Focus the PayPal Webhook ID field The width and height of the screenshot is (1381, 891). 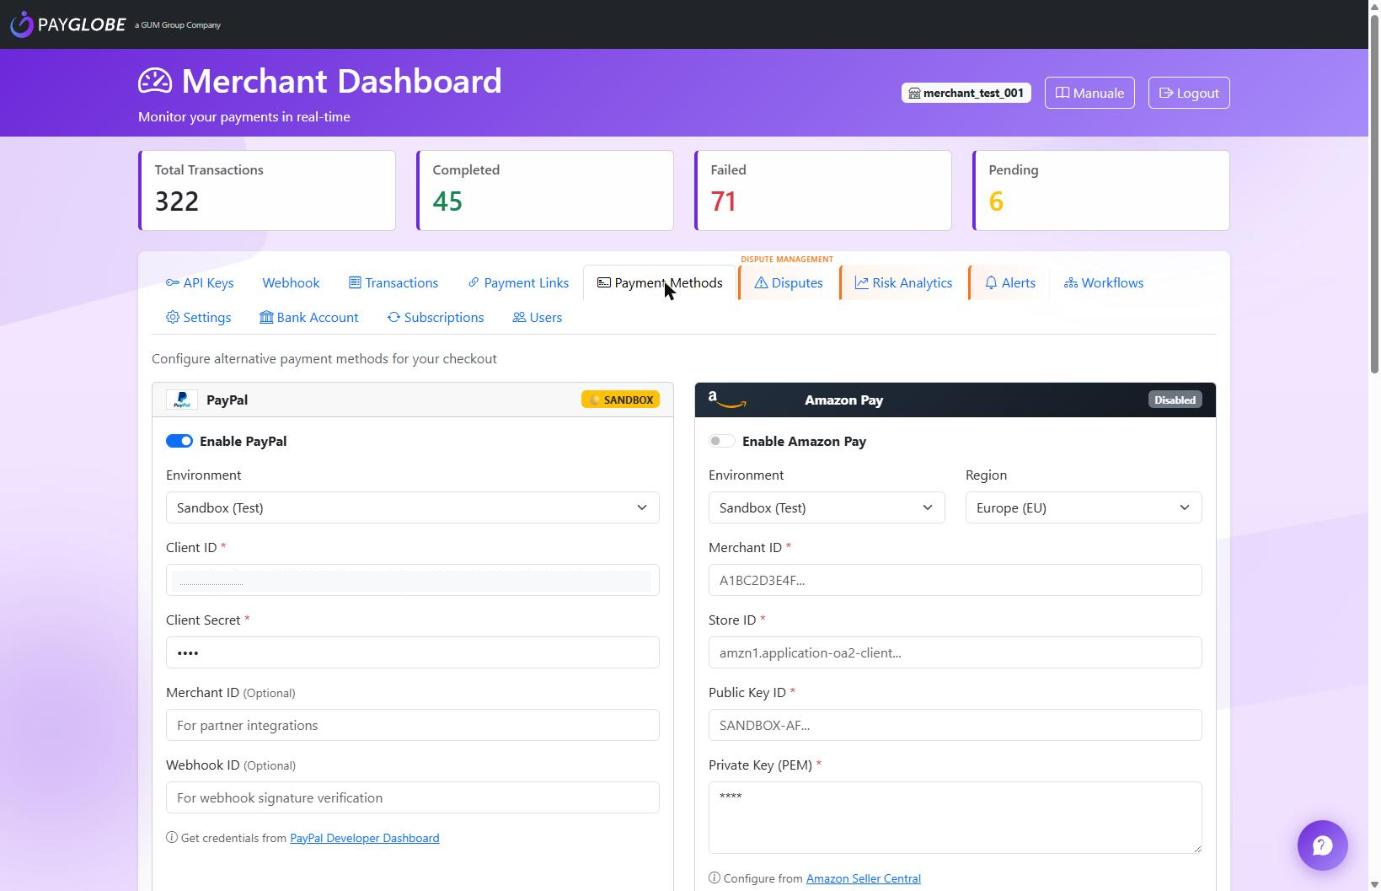pyautogui.click(x=412, y=798)
